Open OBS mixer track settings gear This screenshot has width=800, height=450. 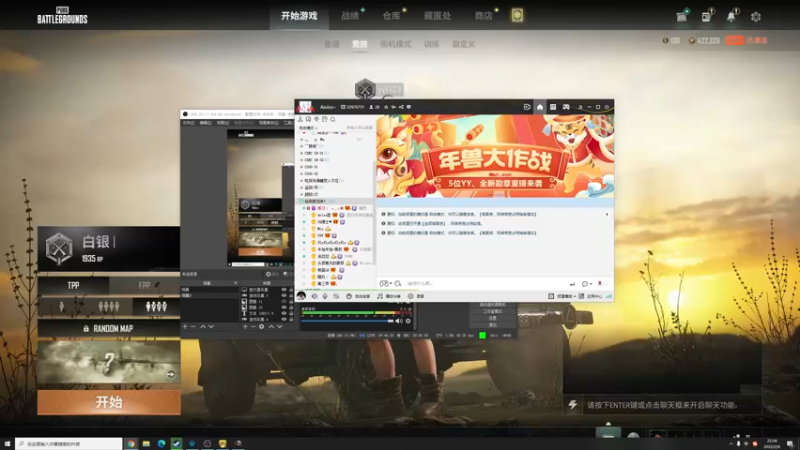pos(408,321)
